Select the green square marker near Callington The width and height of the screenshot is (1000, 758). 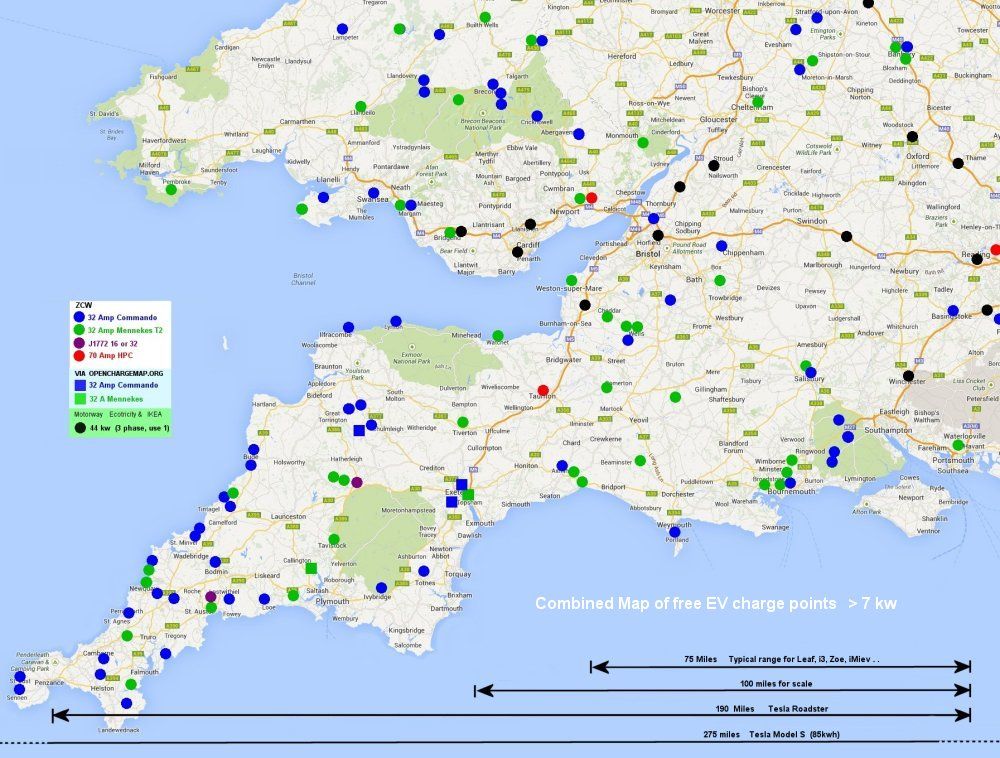pyautogui.click(x=311, y=568)
